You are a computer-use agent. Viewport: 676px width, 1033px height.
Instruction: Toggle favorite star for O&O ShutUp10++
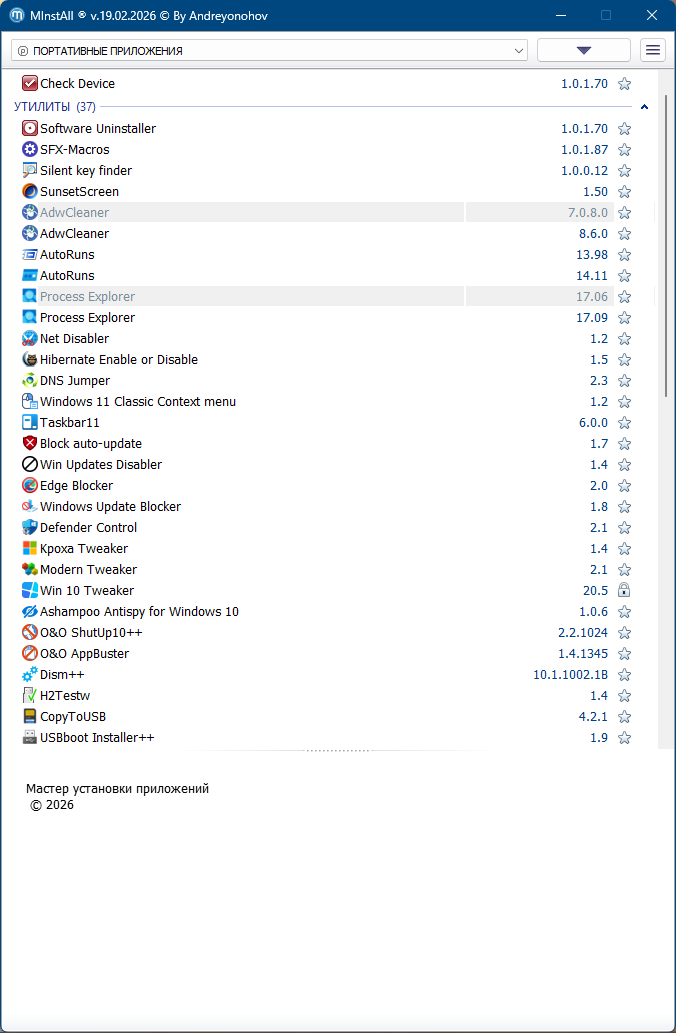pyautogui.click(x=624, y=633)
